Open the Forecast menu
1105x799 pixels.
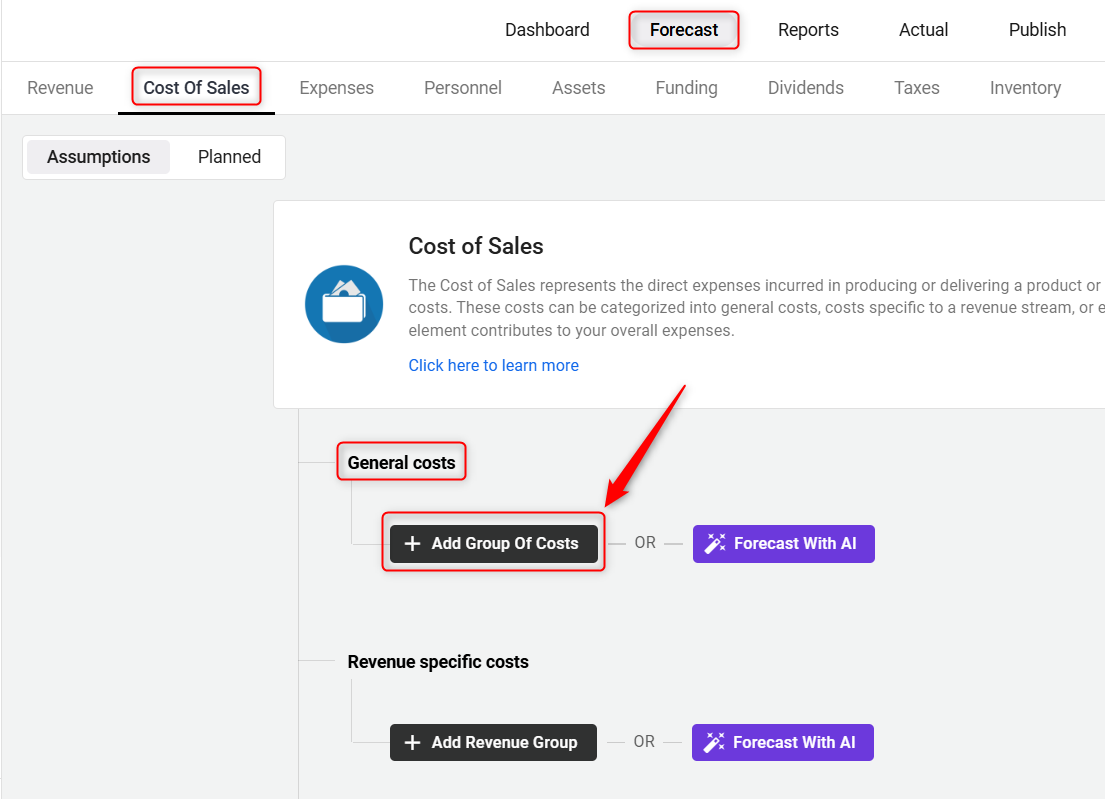(684, 30)
